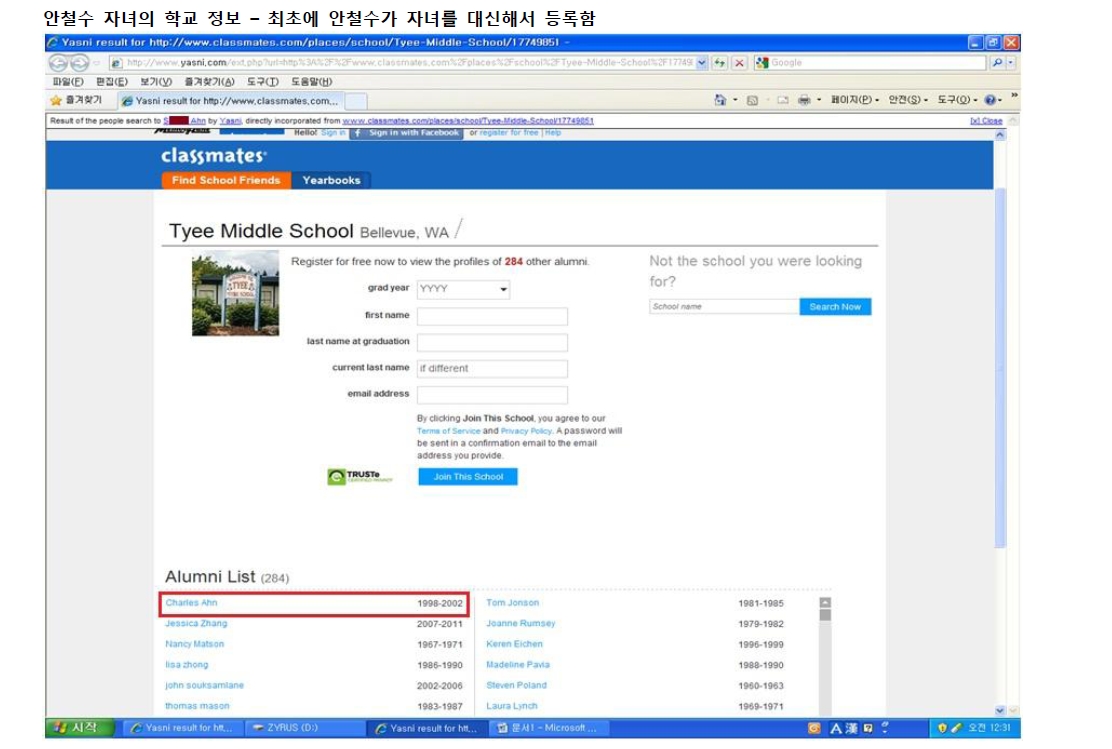Click the TRUSTe certified privacy badge
Screen dimensions: 1112x749
click(x=360, y=476)
